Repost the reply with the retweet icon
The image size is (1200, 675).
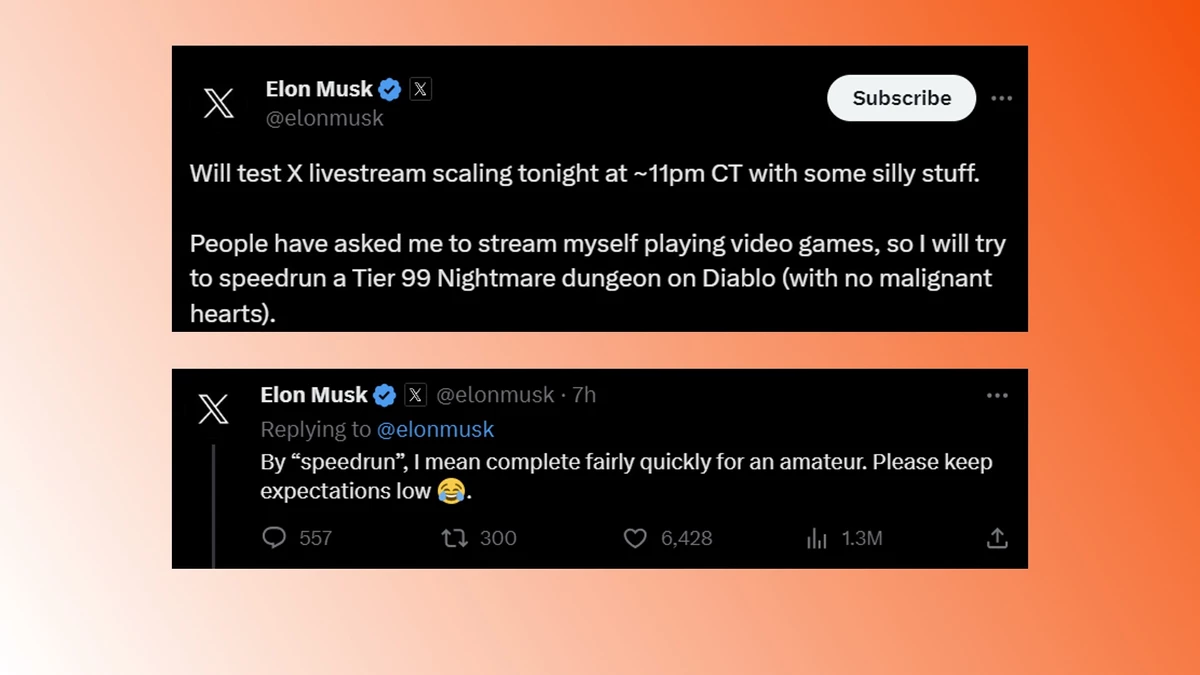pyautogui.click(x=454, y=538)
